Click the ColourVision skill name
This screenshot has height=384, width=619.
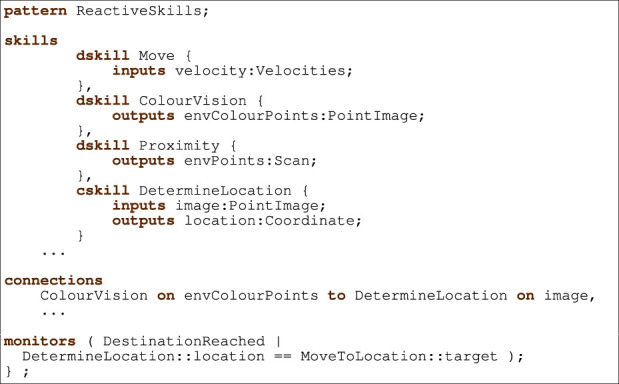[x=193, y=101]
